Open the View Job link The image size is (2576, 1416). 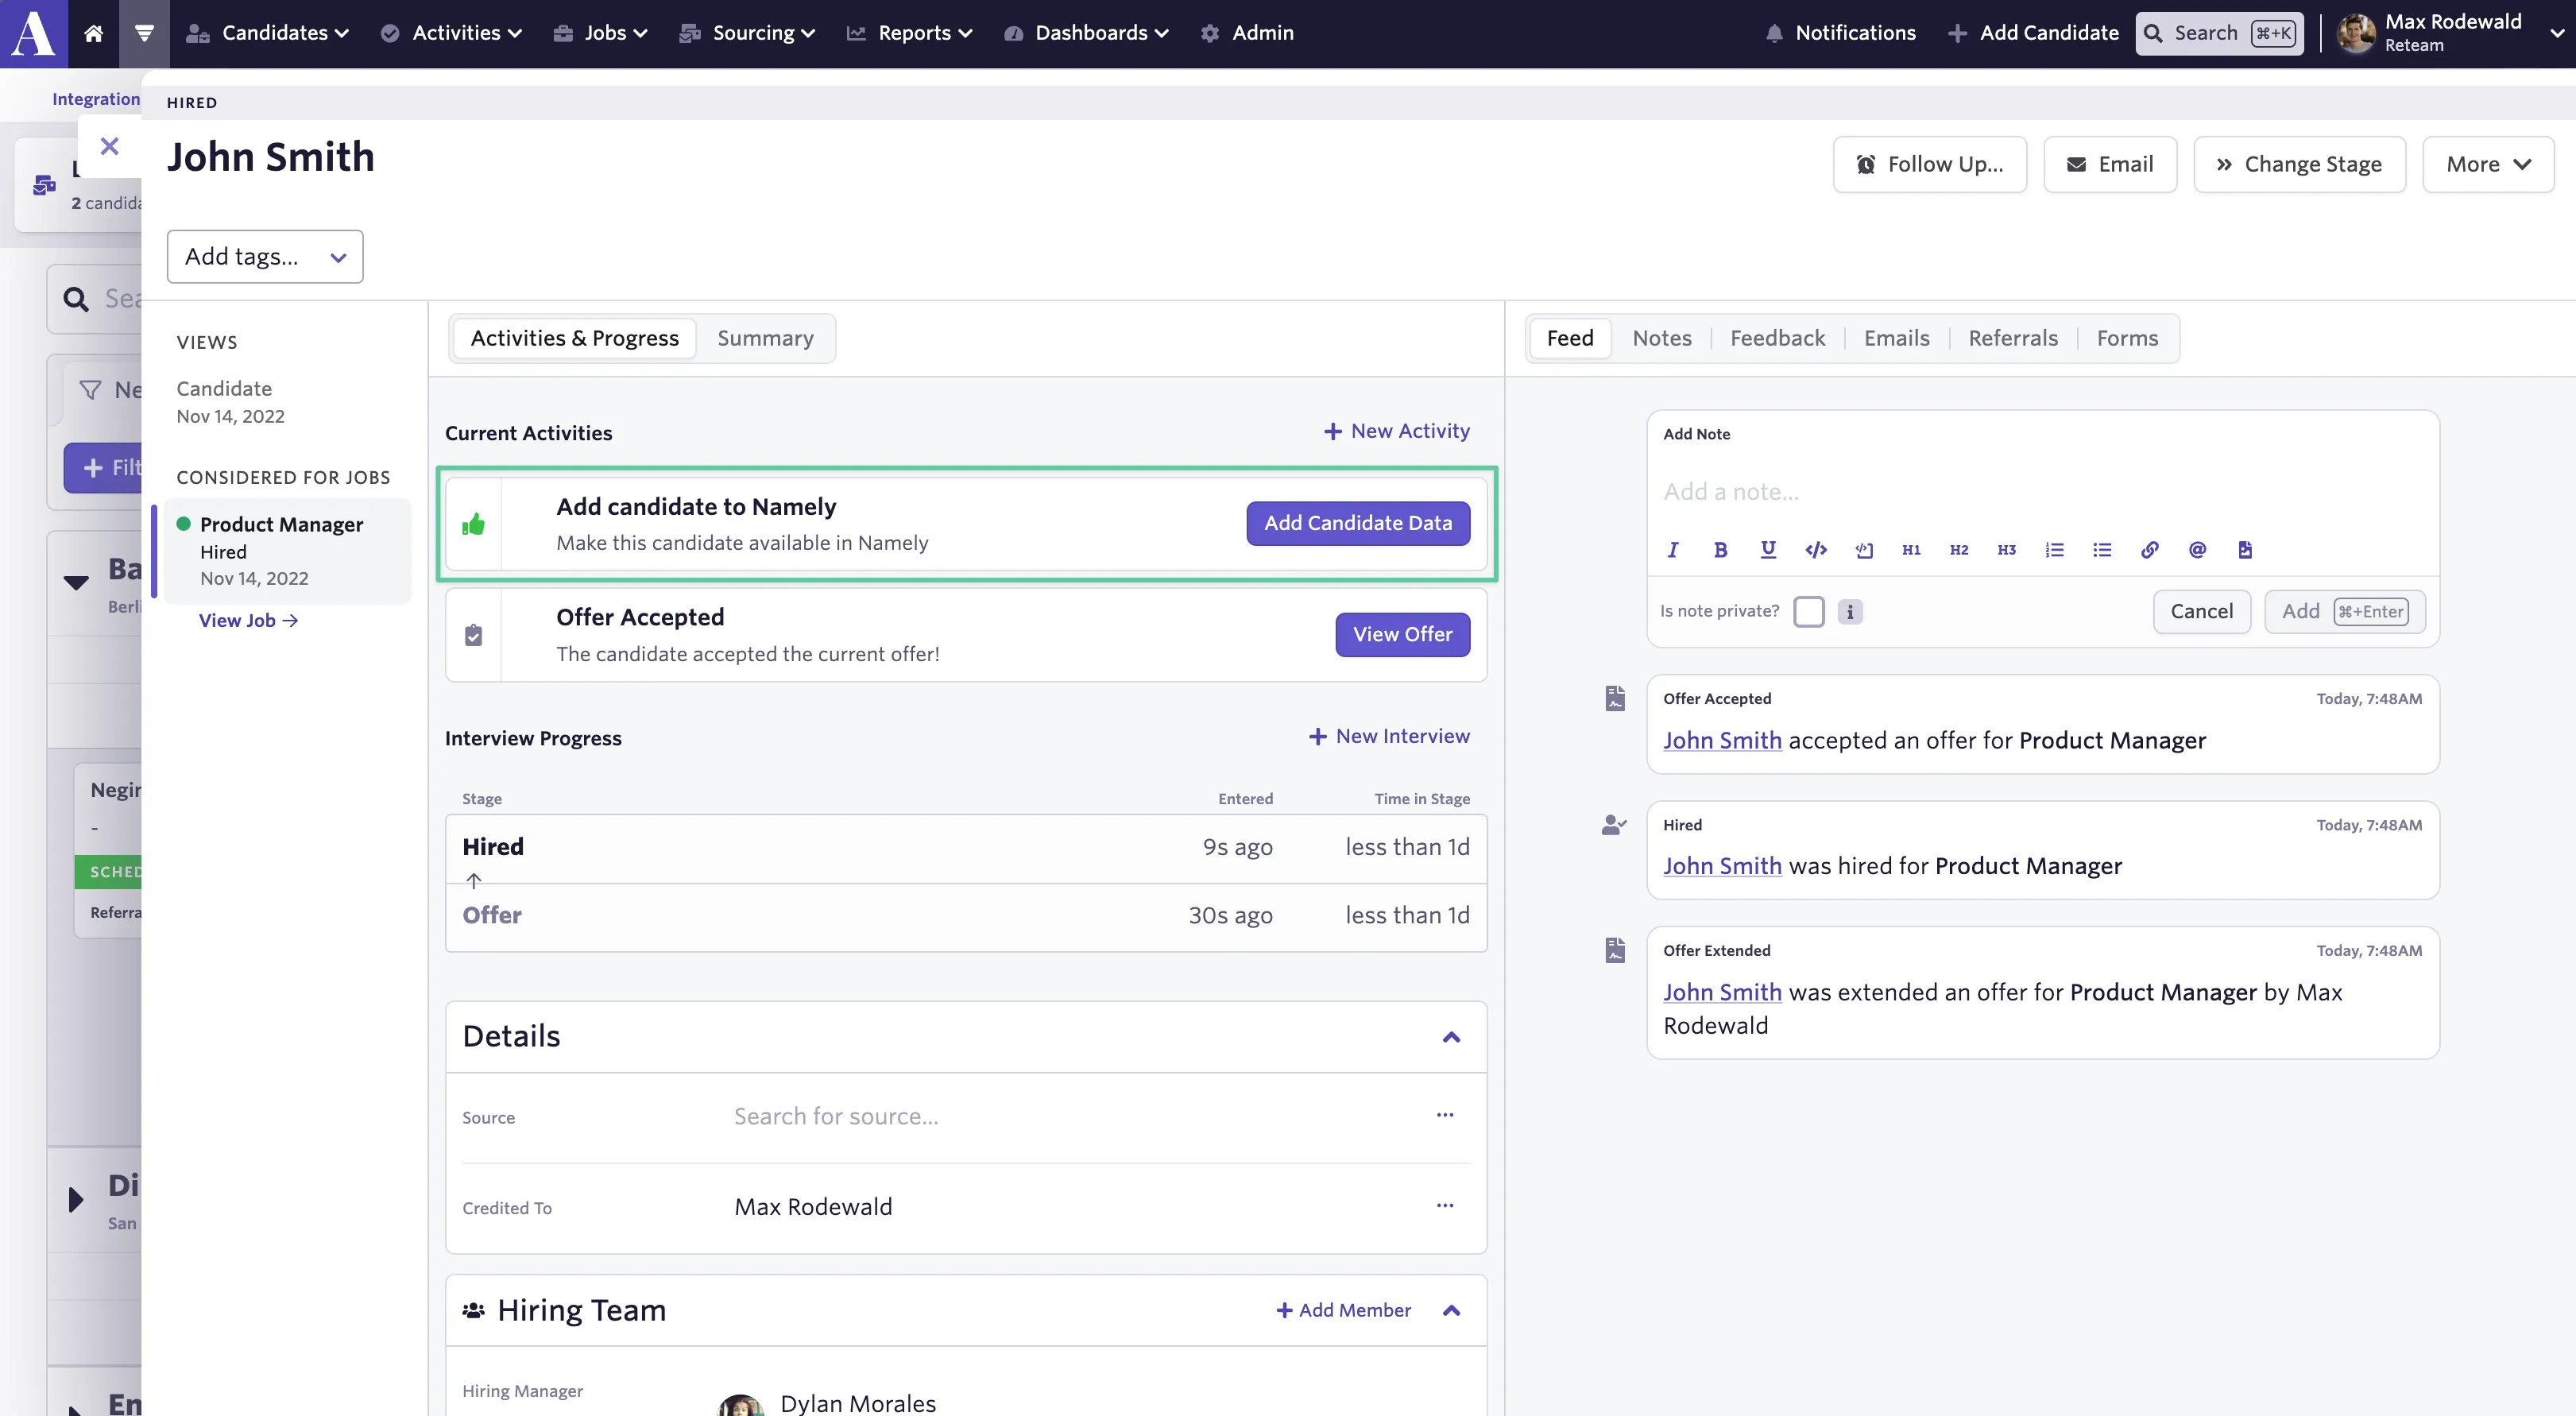click(x=248, y=620)
